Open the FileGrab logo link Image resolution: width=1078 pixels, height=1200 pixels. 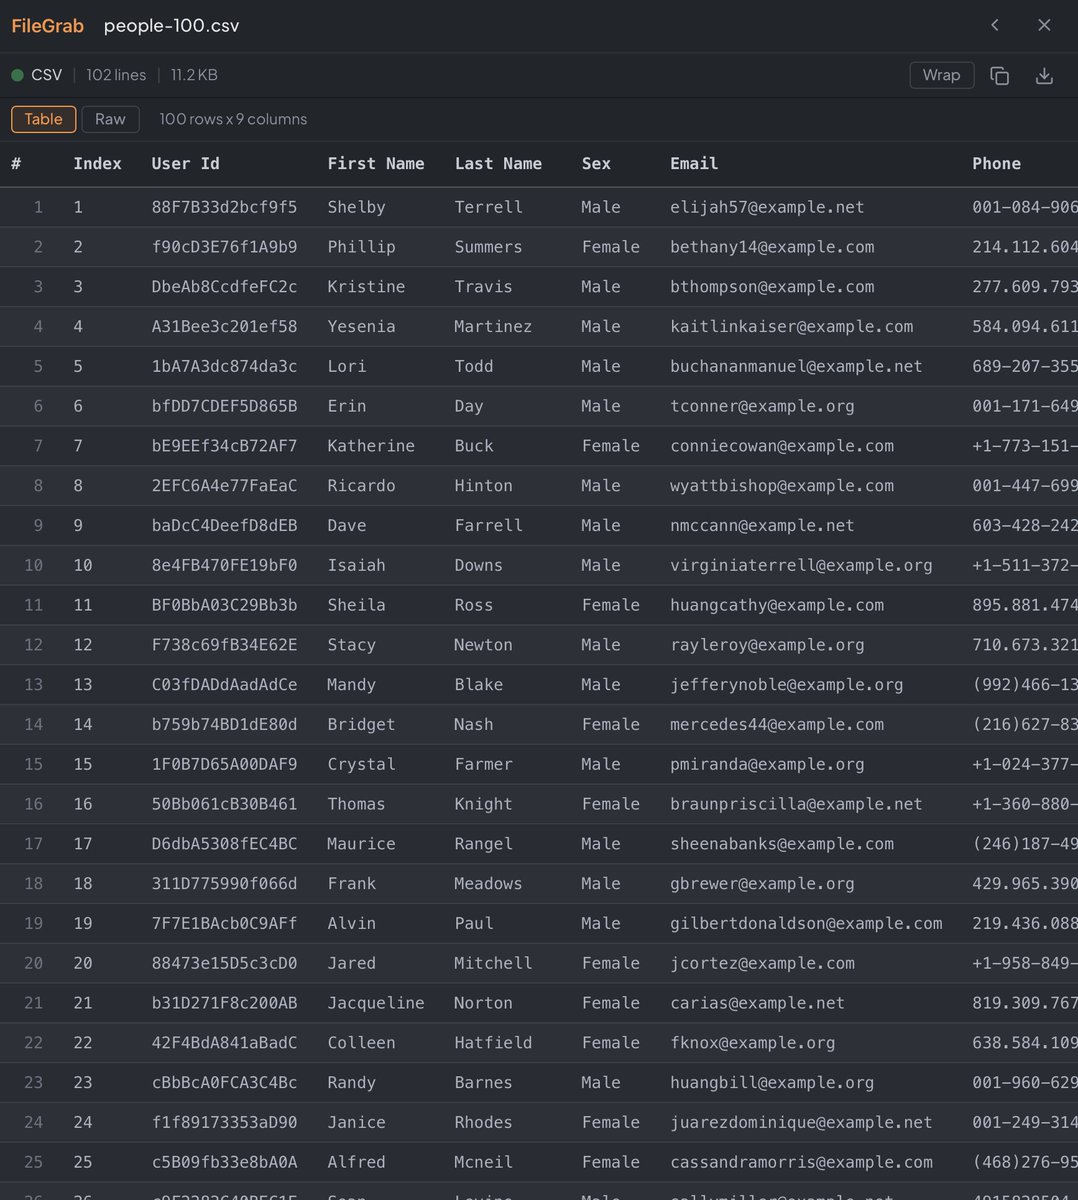pyautogui.click(x=47, y=25)
